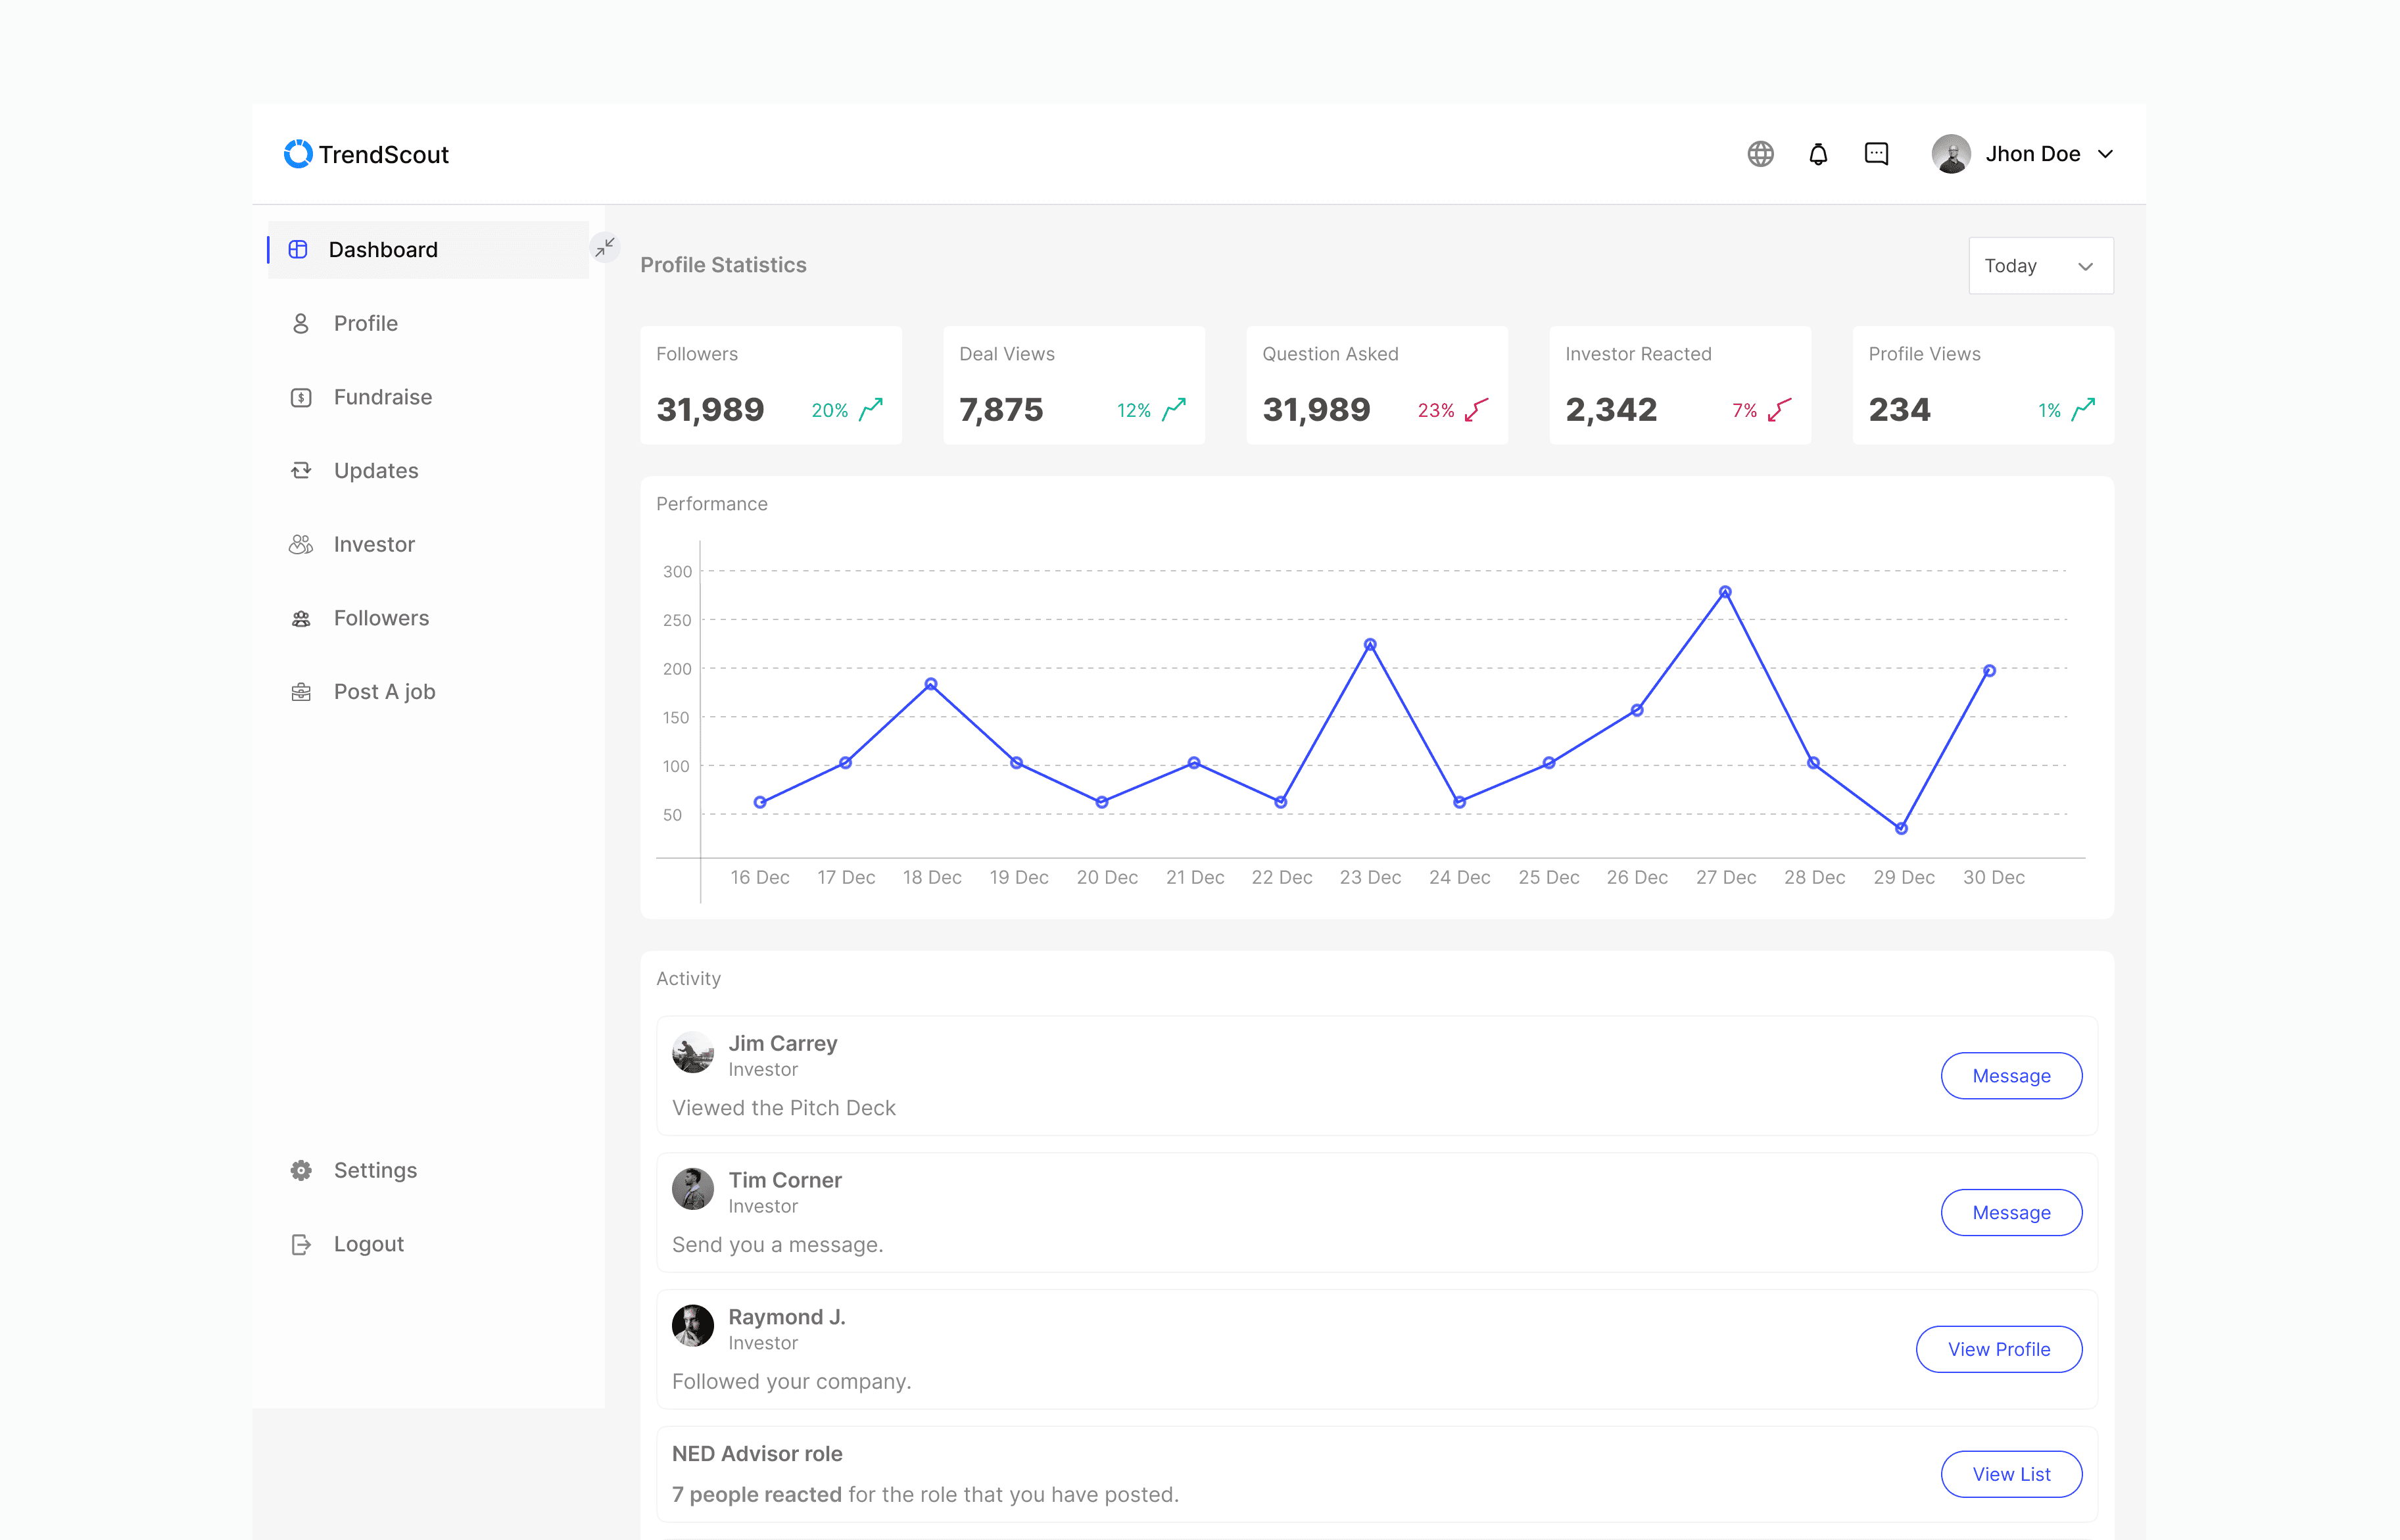Screen dimensions: 2400x1540
Task: Go to the Investor menu item
Action: point(373,544)
